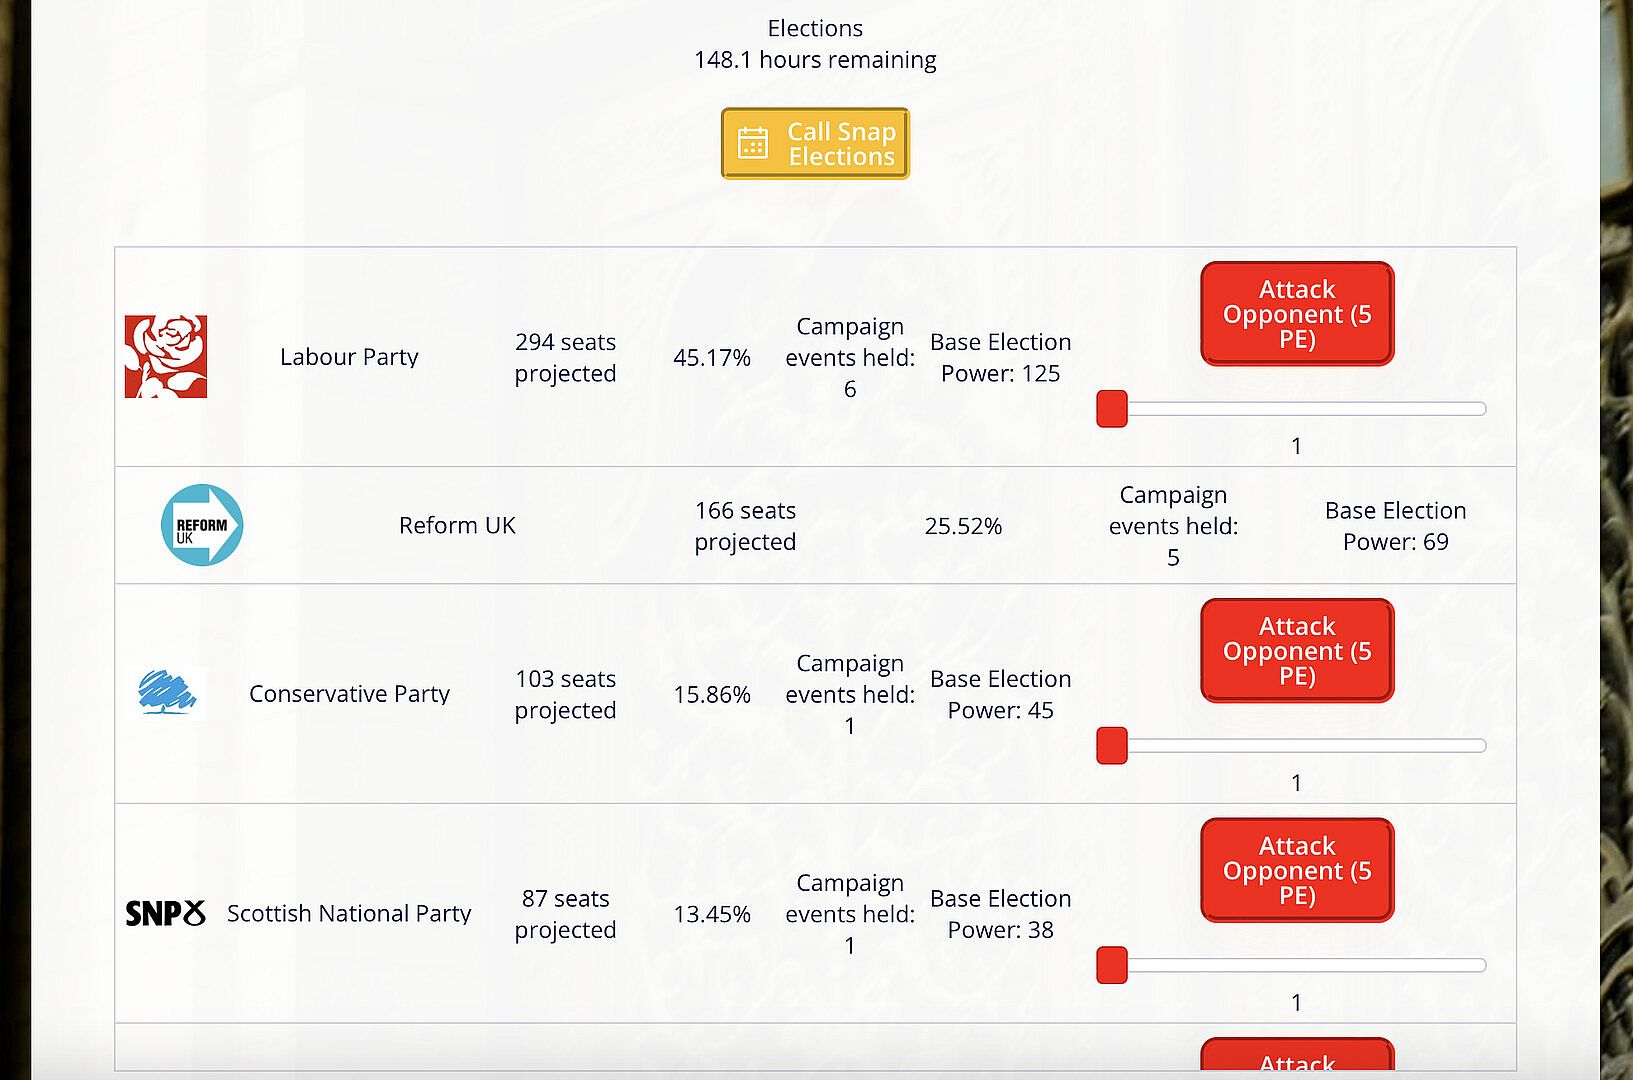
Task: Attack Opponent in the Conservative Party row
Action: point(1296,651)
